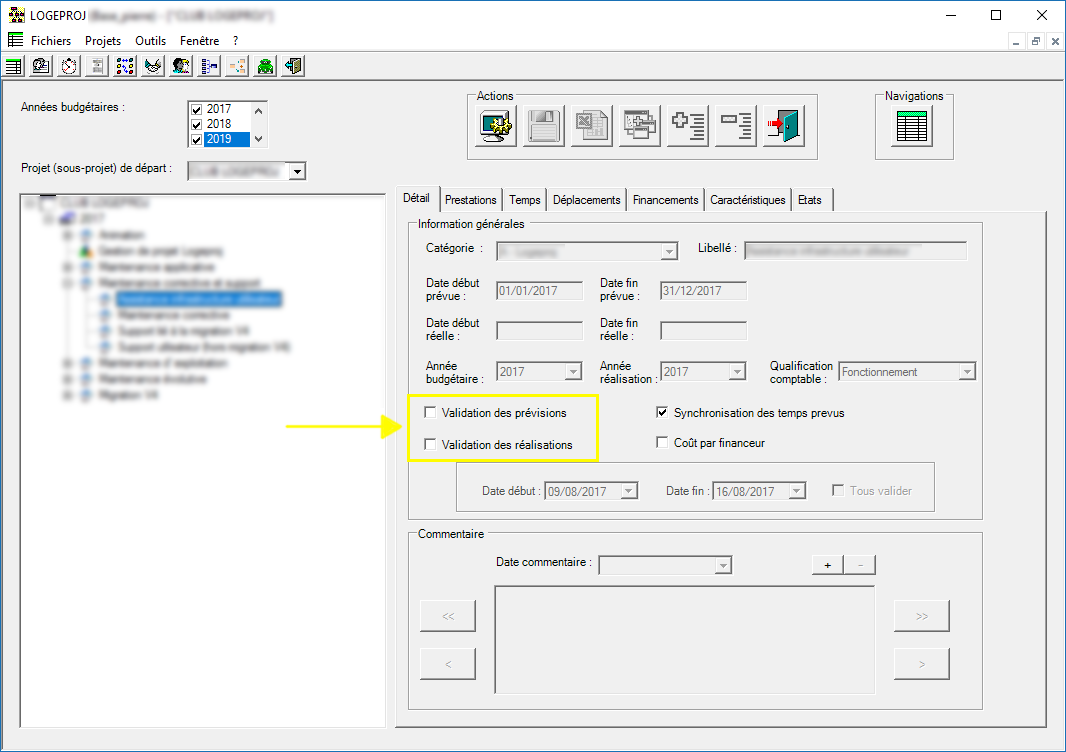Screen dimensions: 1066x752
Task: Click the Navigations table grid icon
Action: click(x=912, y=126)
